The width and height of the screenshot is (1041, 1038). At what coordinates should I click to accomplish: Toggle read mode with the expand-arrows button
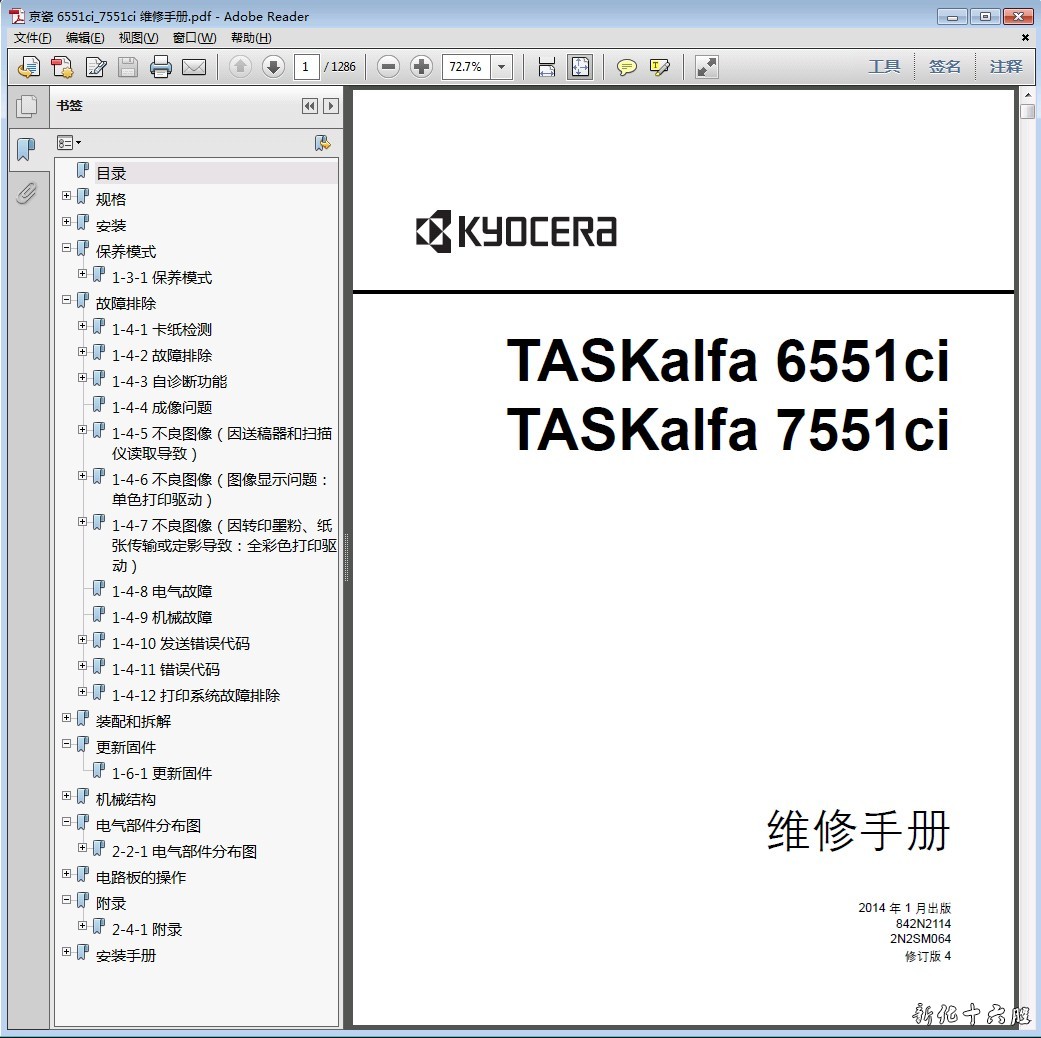pos(707,67)
